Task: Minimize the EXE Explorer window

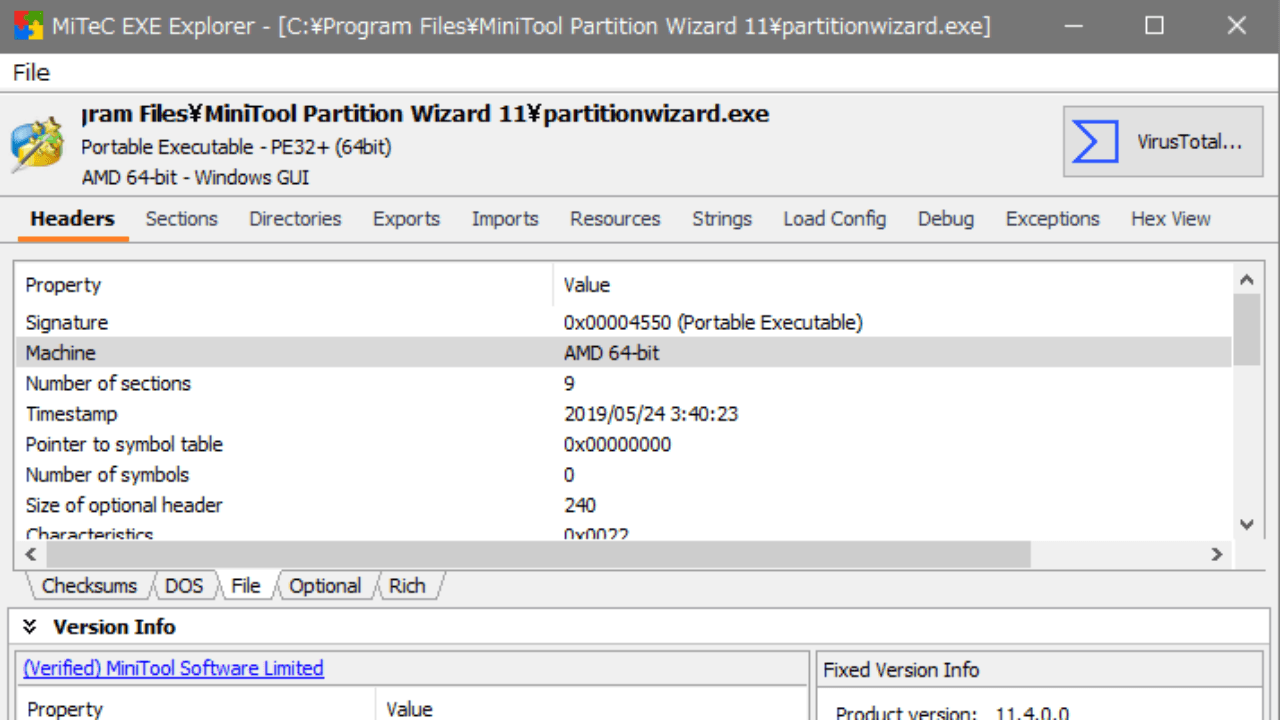Action: (1072, 26)
